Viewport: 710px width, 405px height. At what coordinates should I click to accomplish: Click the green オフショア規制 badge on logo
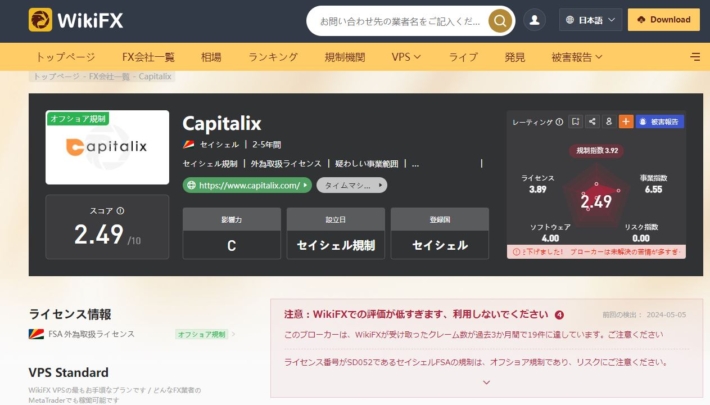78,119
